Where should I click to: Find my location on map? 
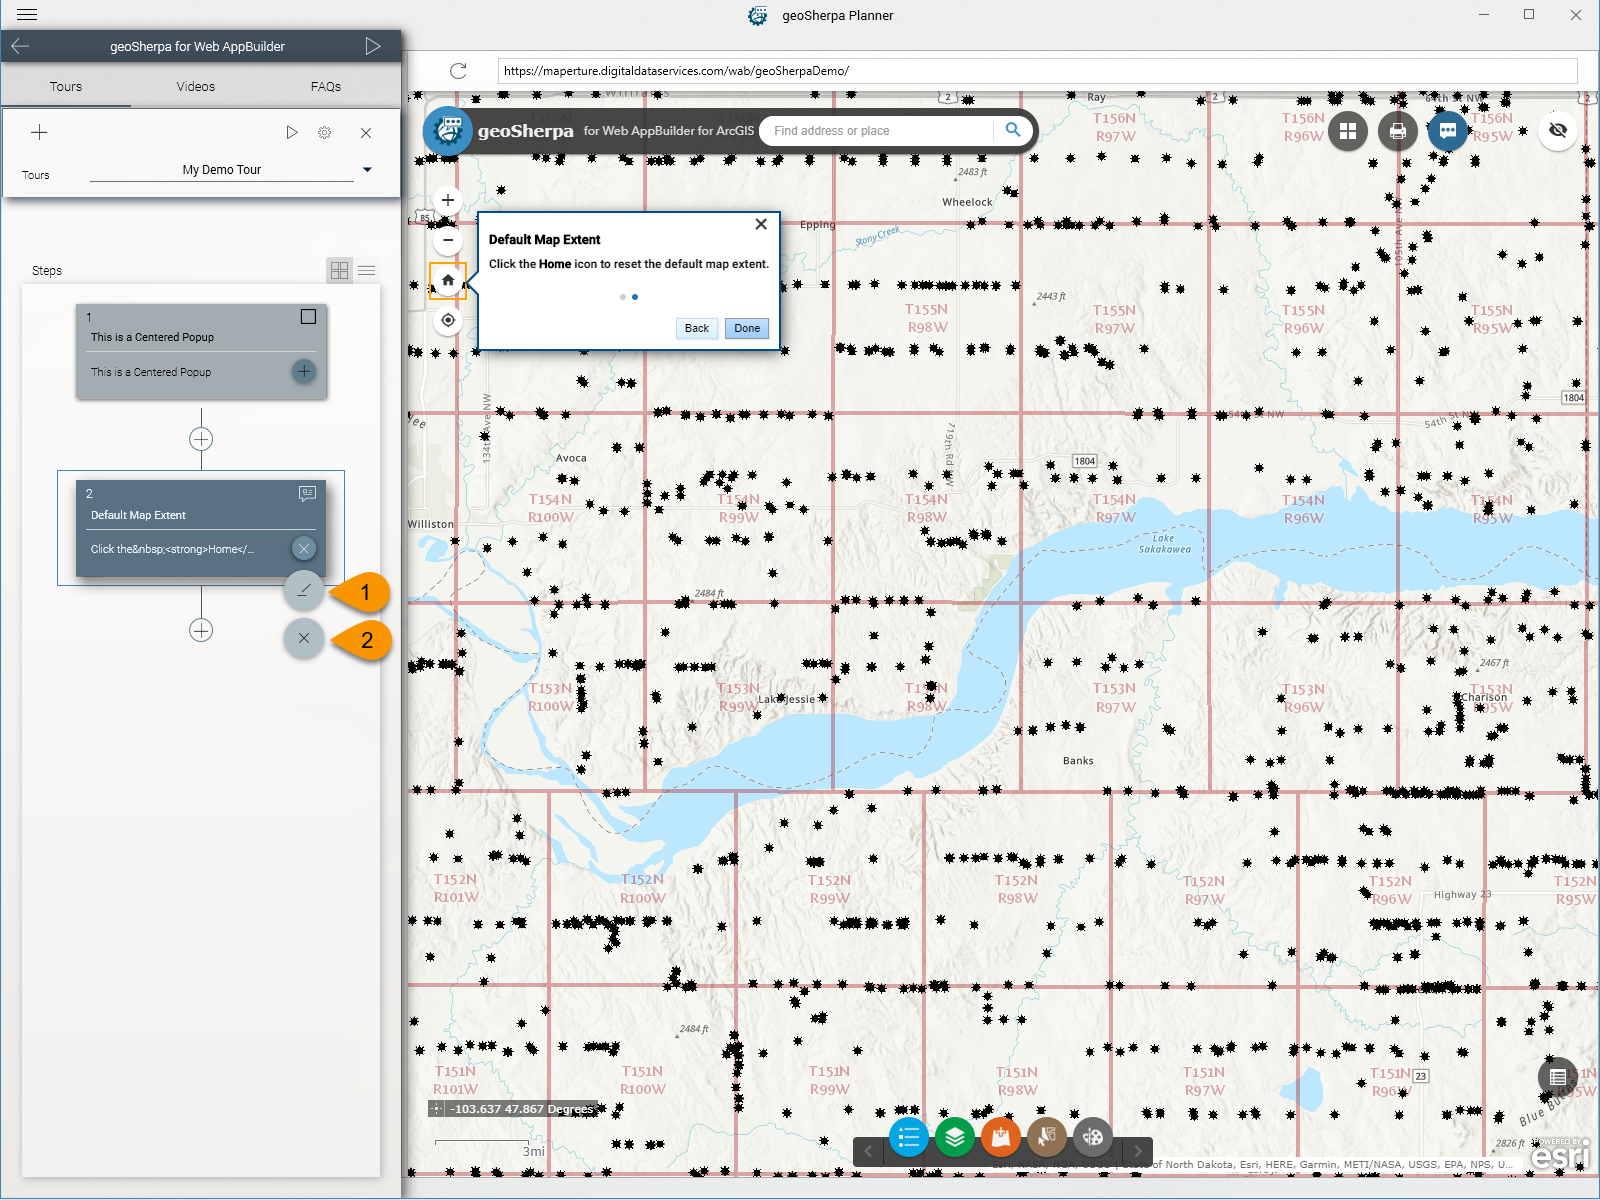point(448,320)
